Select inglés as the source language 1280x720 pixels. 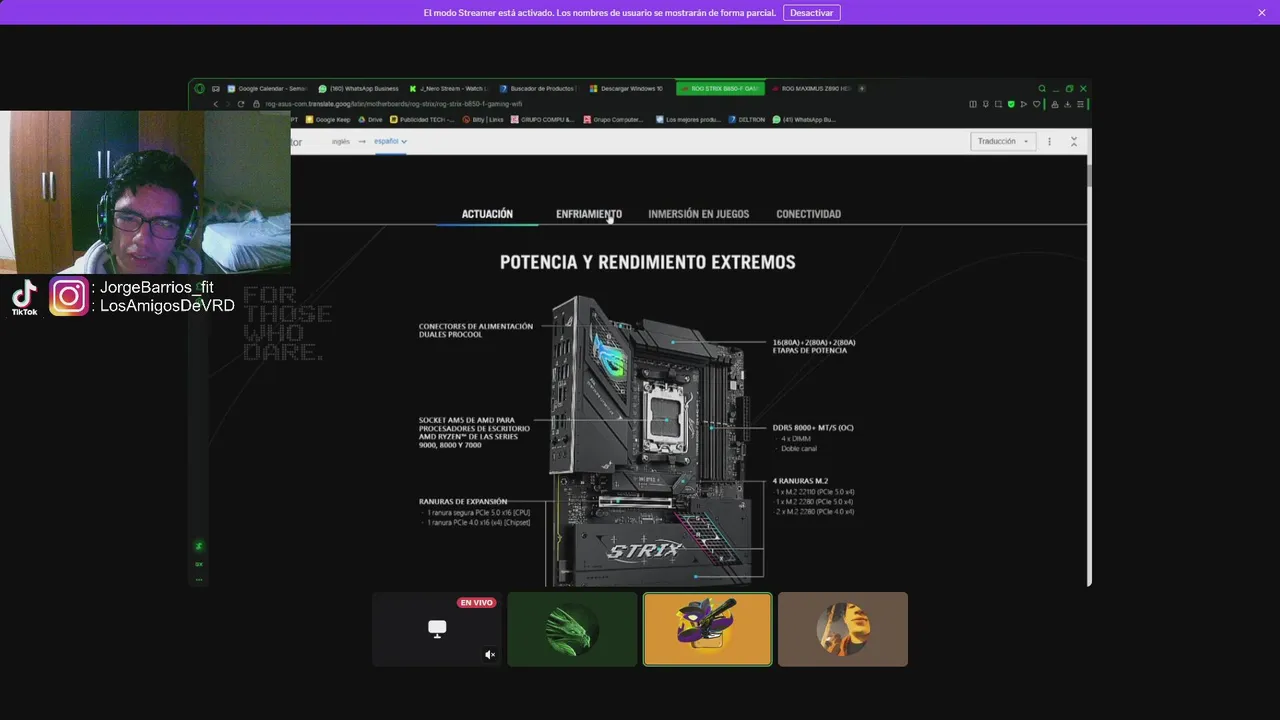tap(341, 141)
